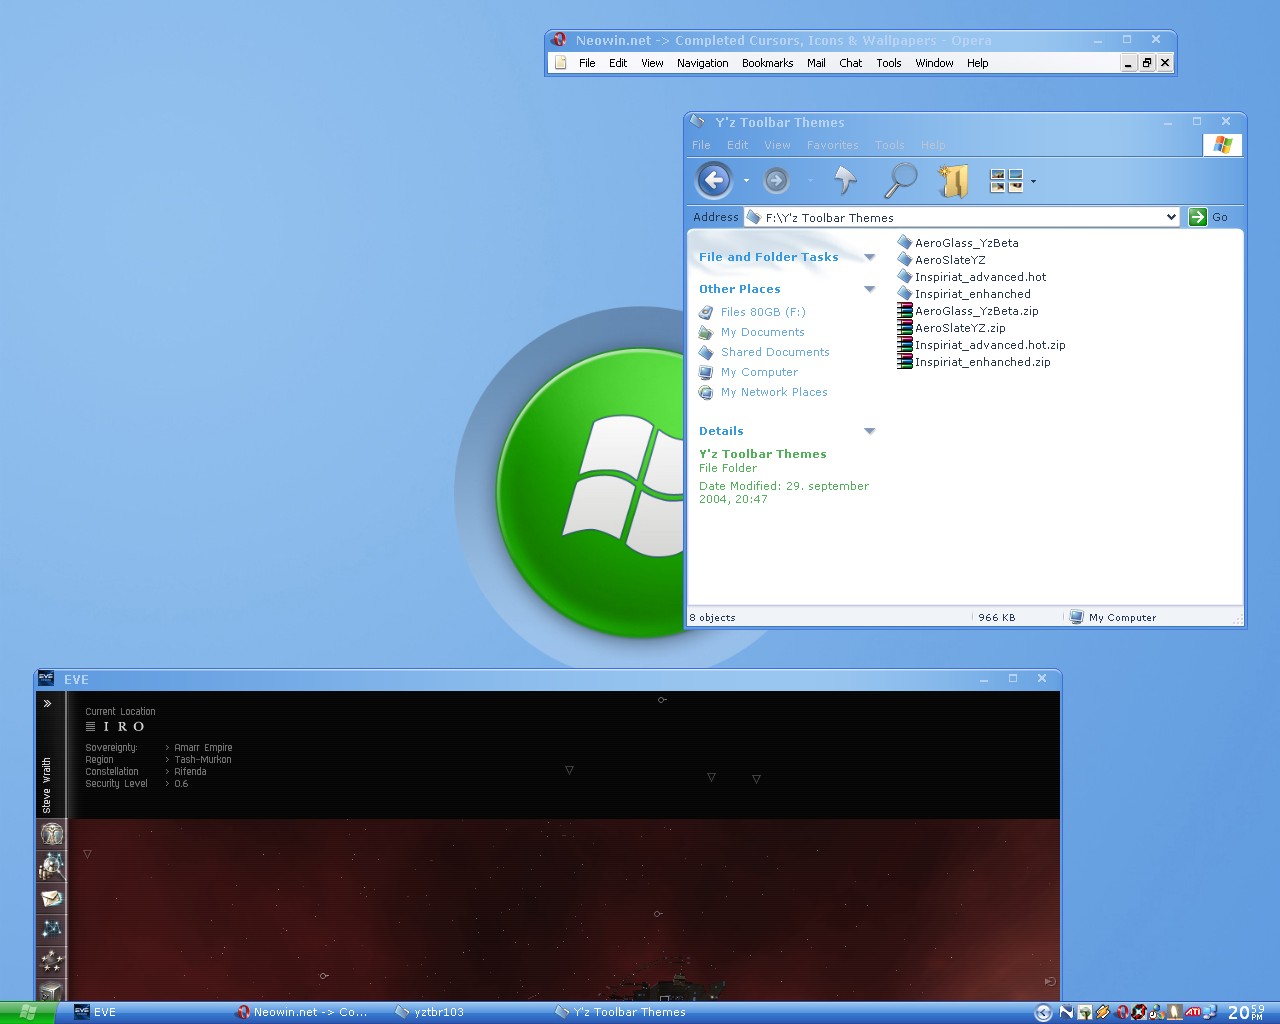Switch to Neowin.net Opera taskbar button
The height and width of the screenshot is (1024, 1280).
[x=308, y=1012]
